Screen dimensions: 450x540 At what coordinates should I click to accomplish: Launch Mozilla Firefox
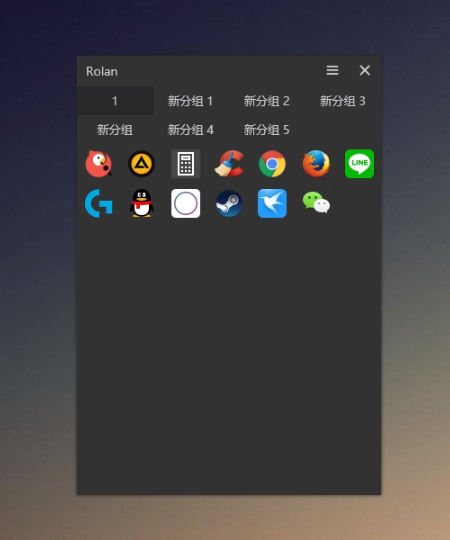[316, 164]
